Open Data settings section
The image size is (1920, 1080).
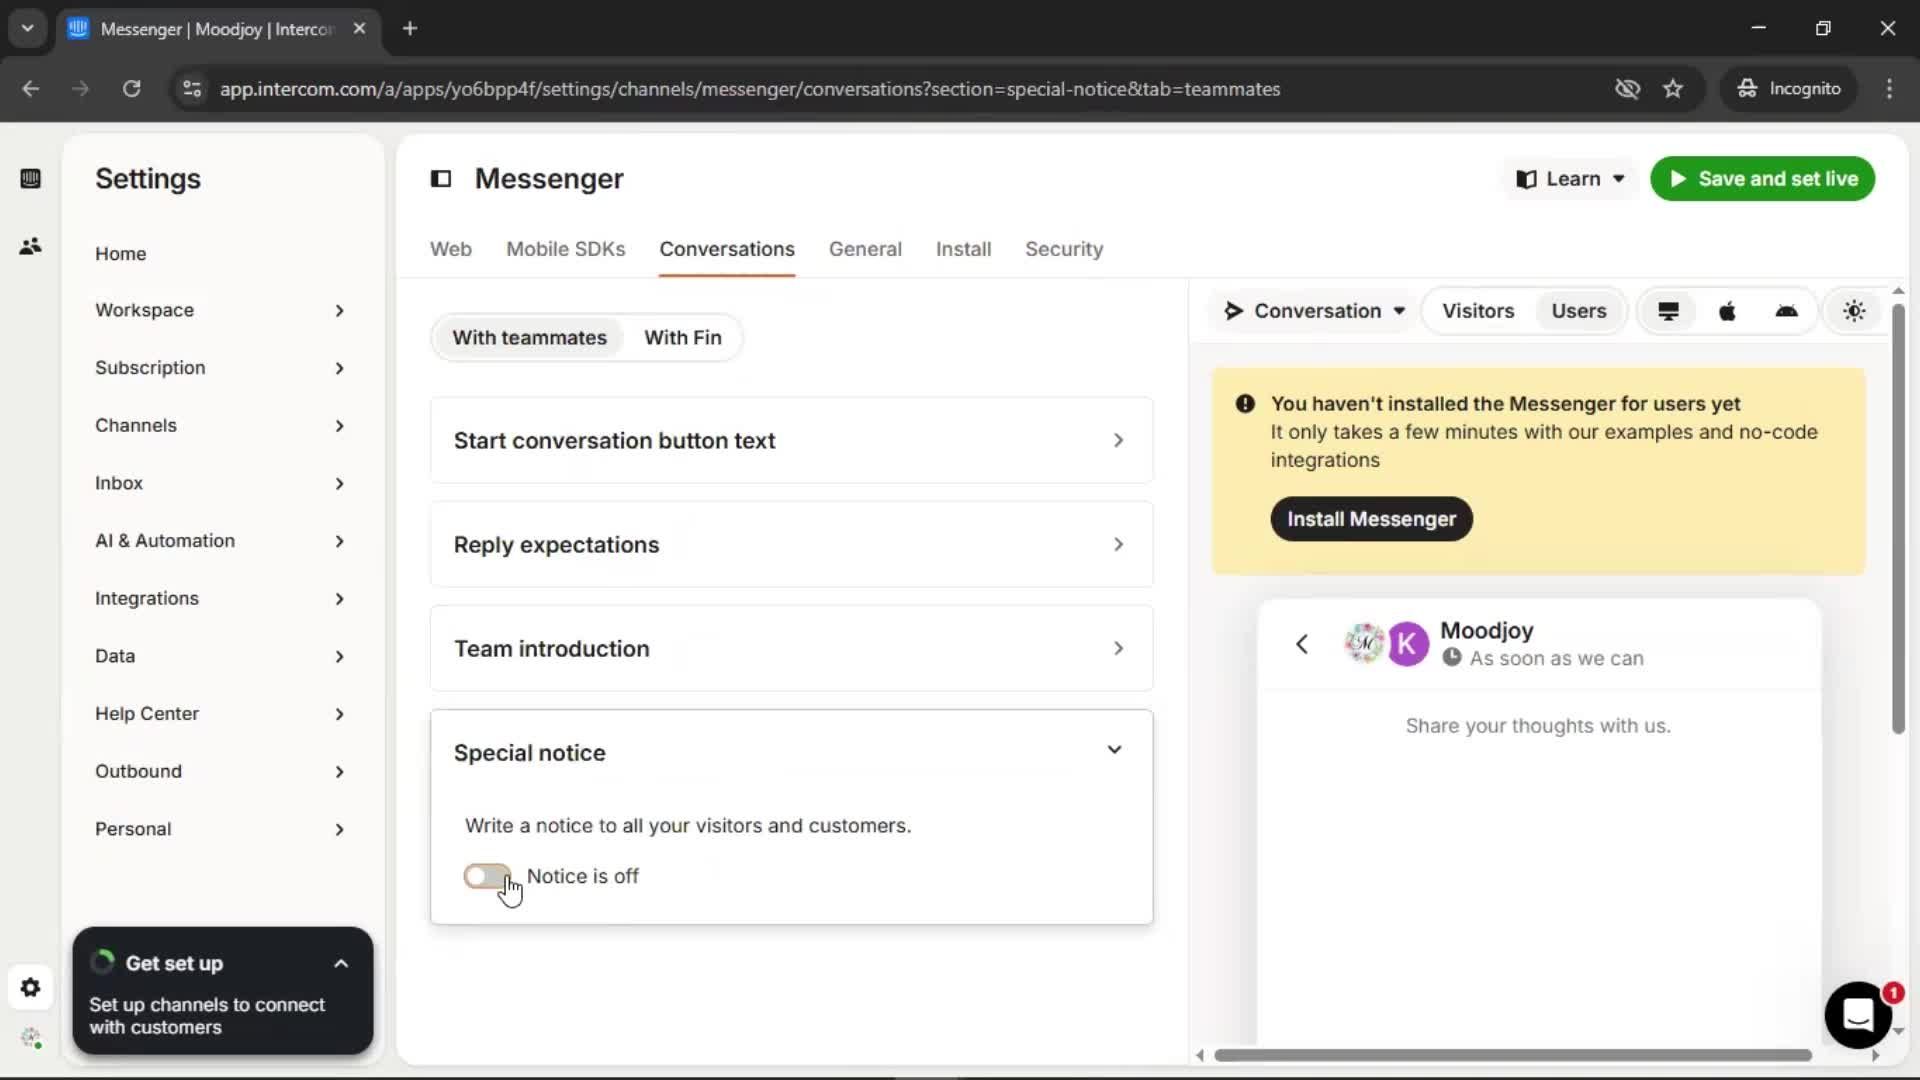click(220, 656)
